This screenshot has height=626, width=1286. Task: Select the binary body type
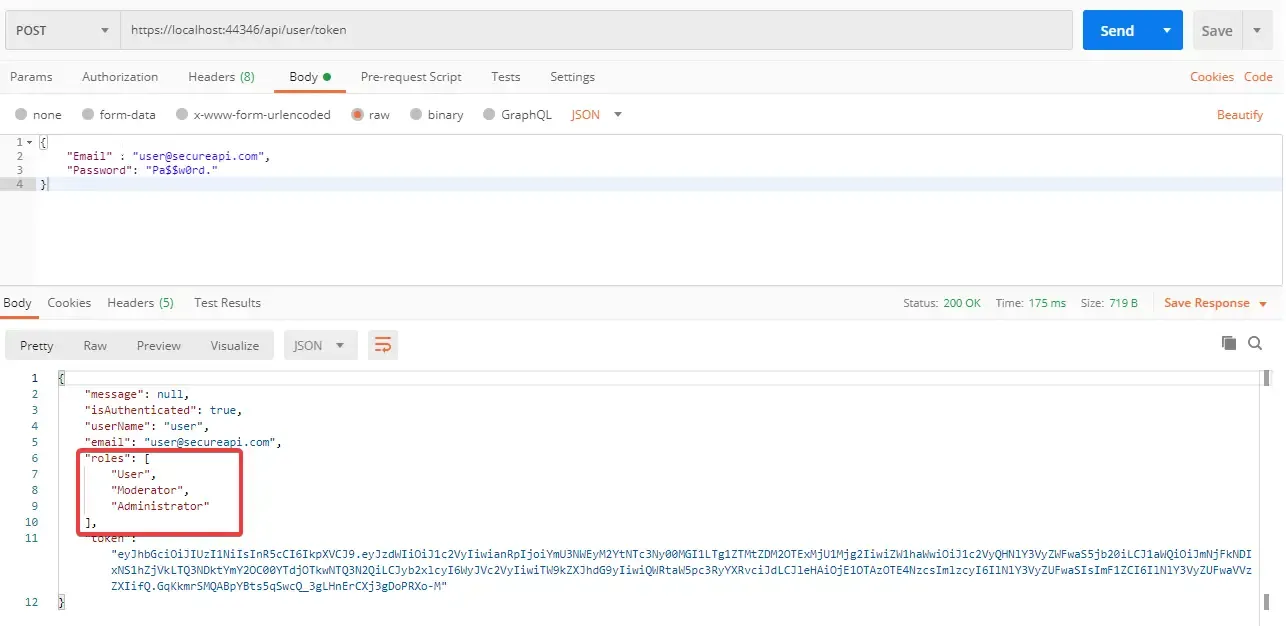pos(437,114)
